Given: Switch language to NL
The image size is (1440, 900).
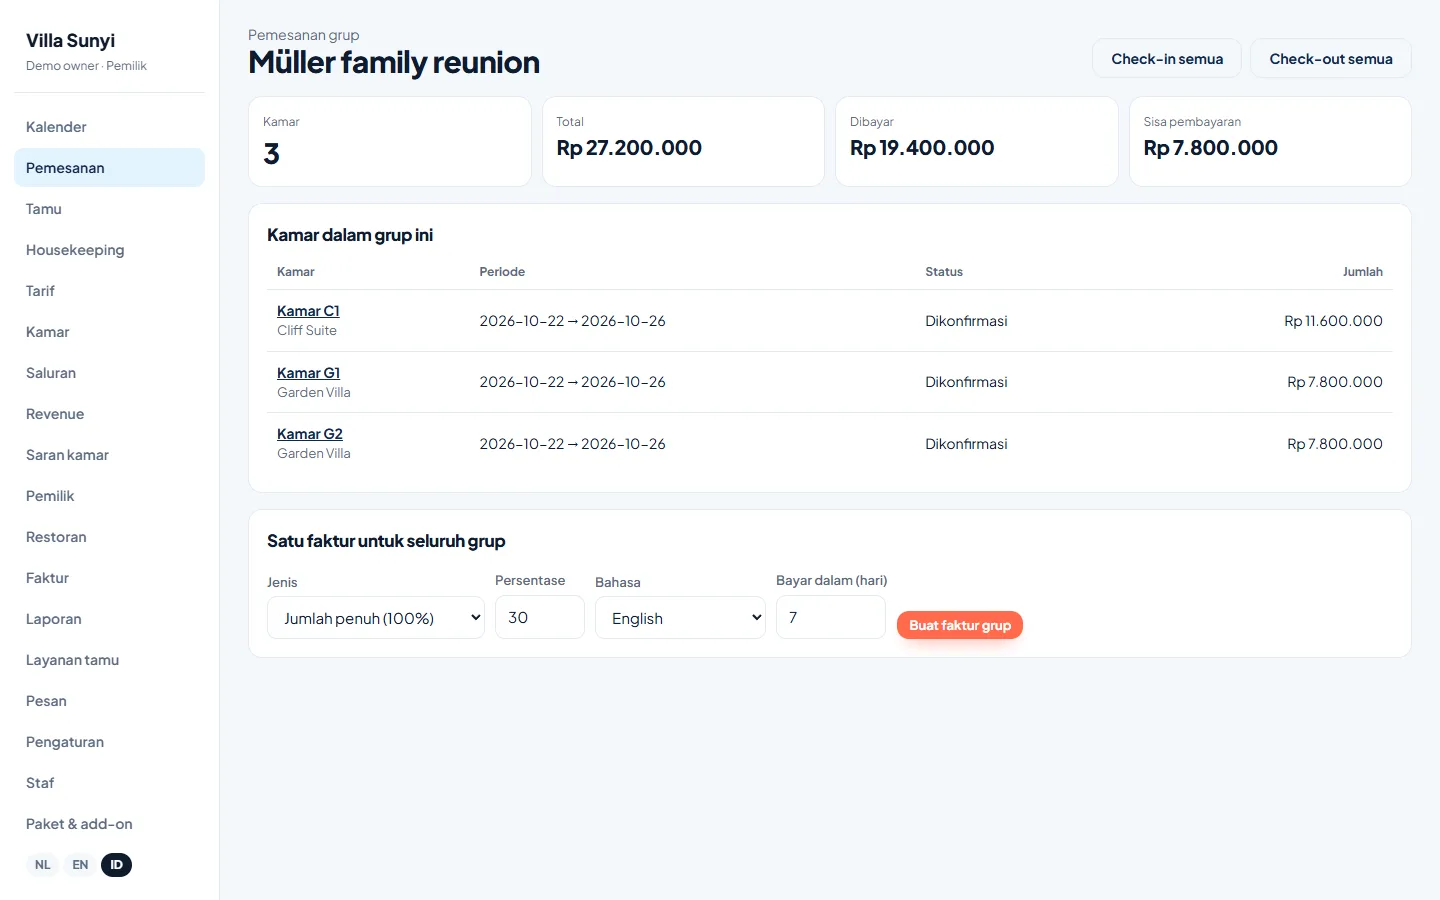Looking at the screenshot, I should pyautogui.click(x=43, y=865).
